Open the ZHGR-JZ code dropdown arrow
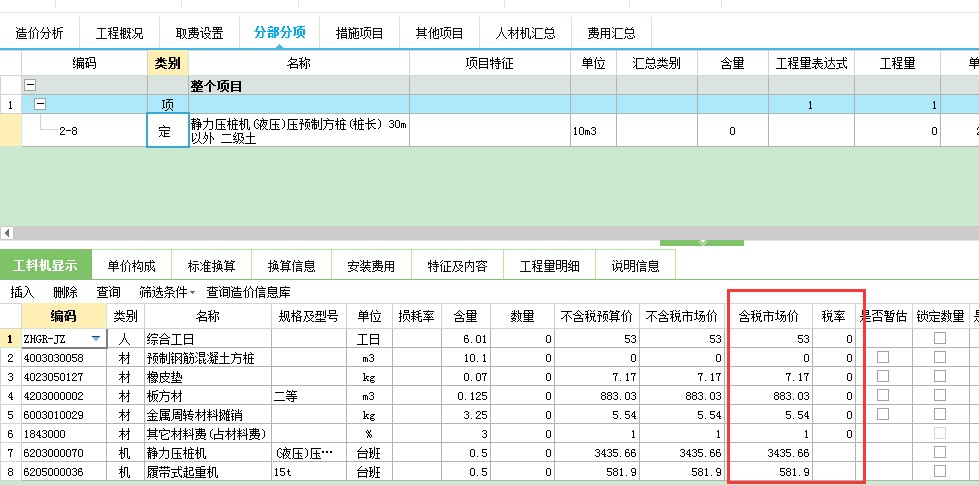979x485 pixels. click(97, 339)
